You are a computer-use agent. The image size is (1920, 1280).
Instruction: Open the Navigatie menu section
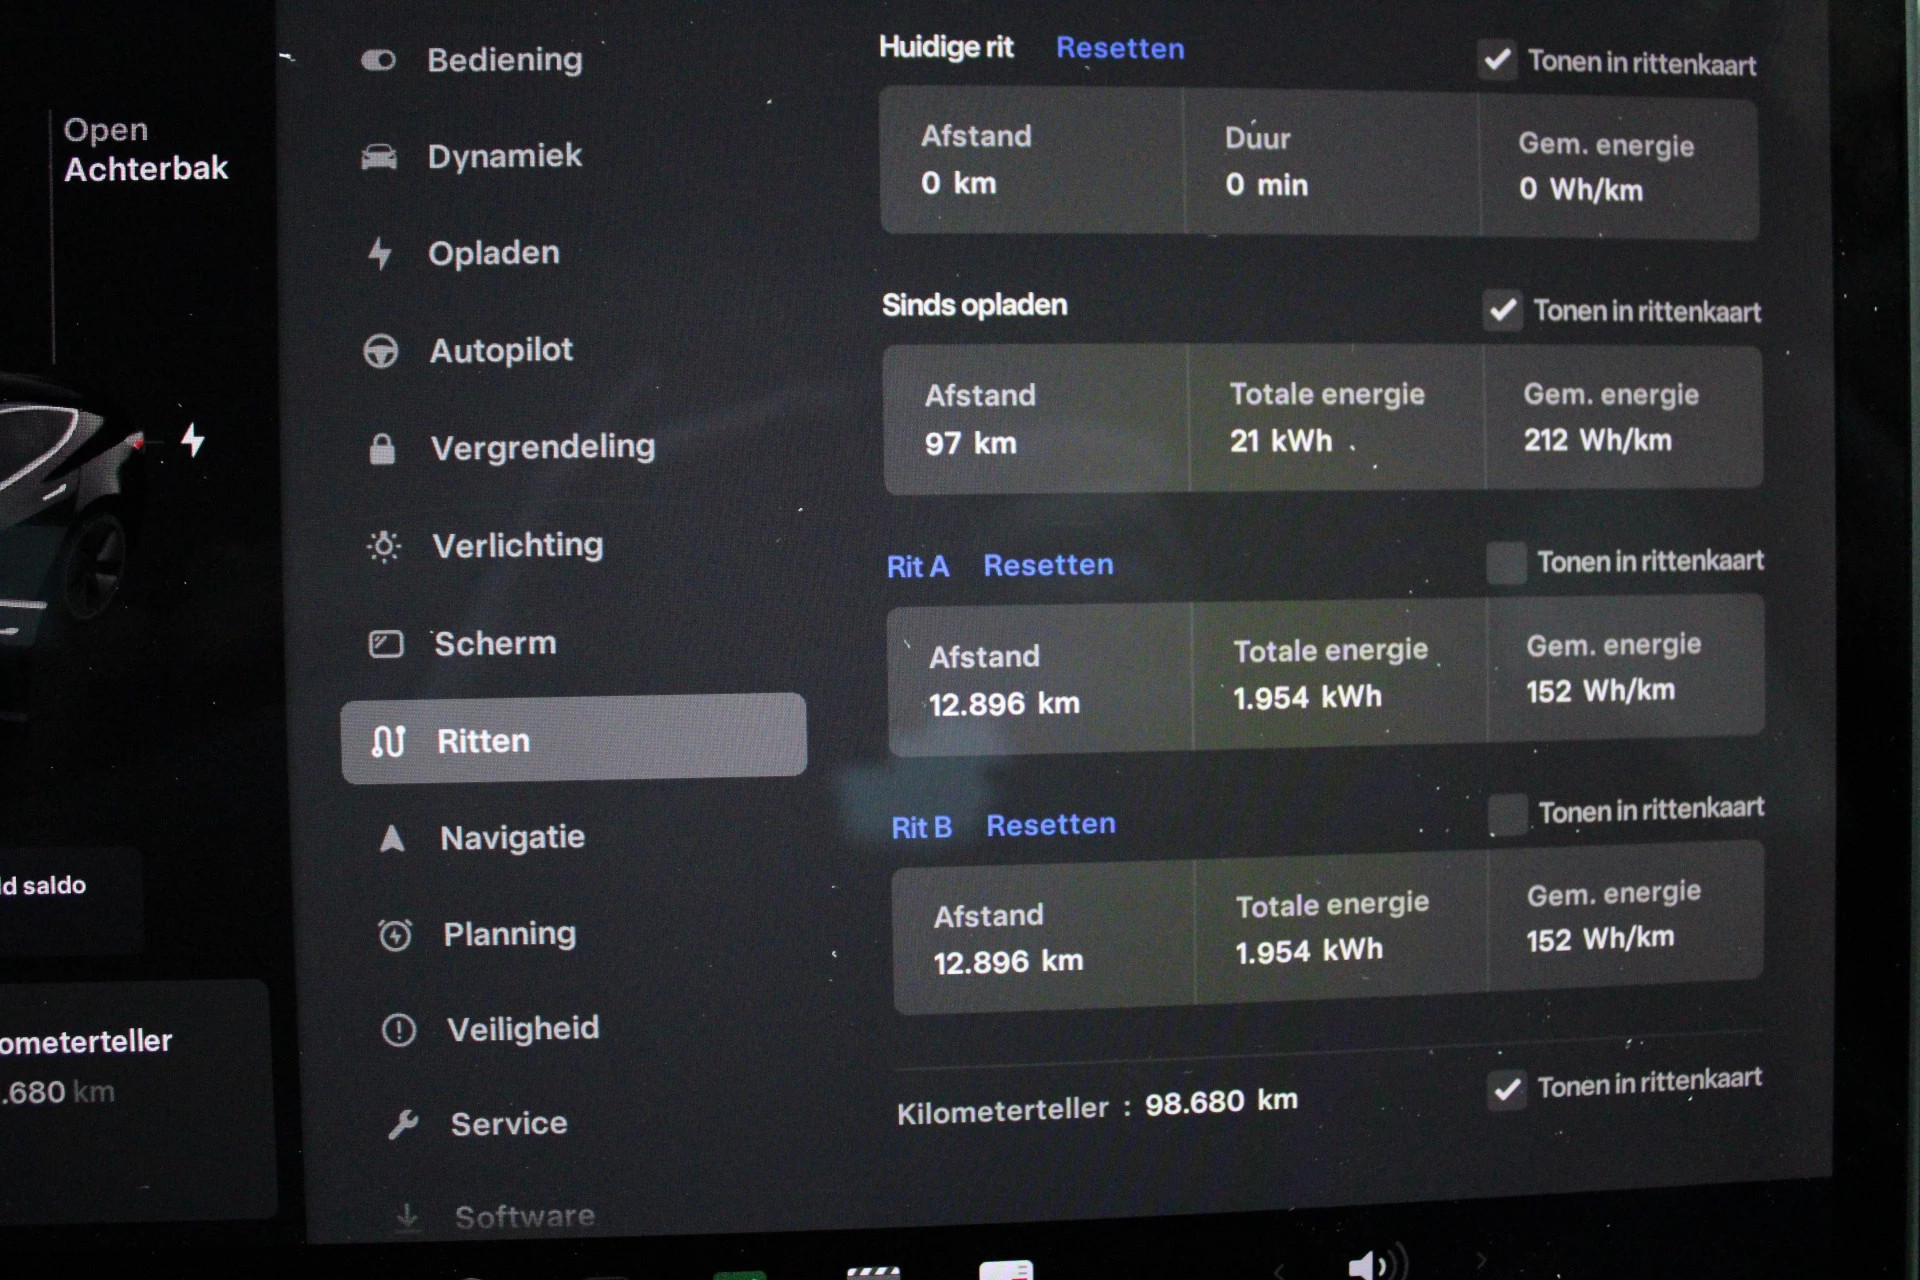[512, 838]
